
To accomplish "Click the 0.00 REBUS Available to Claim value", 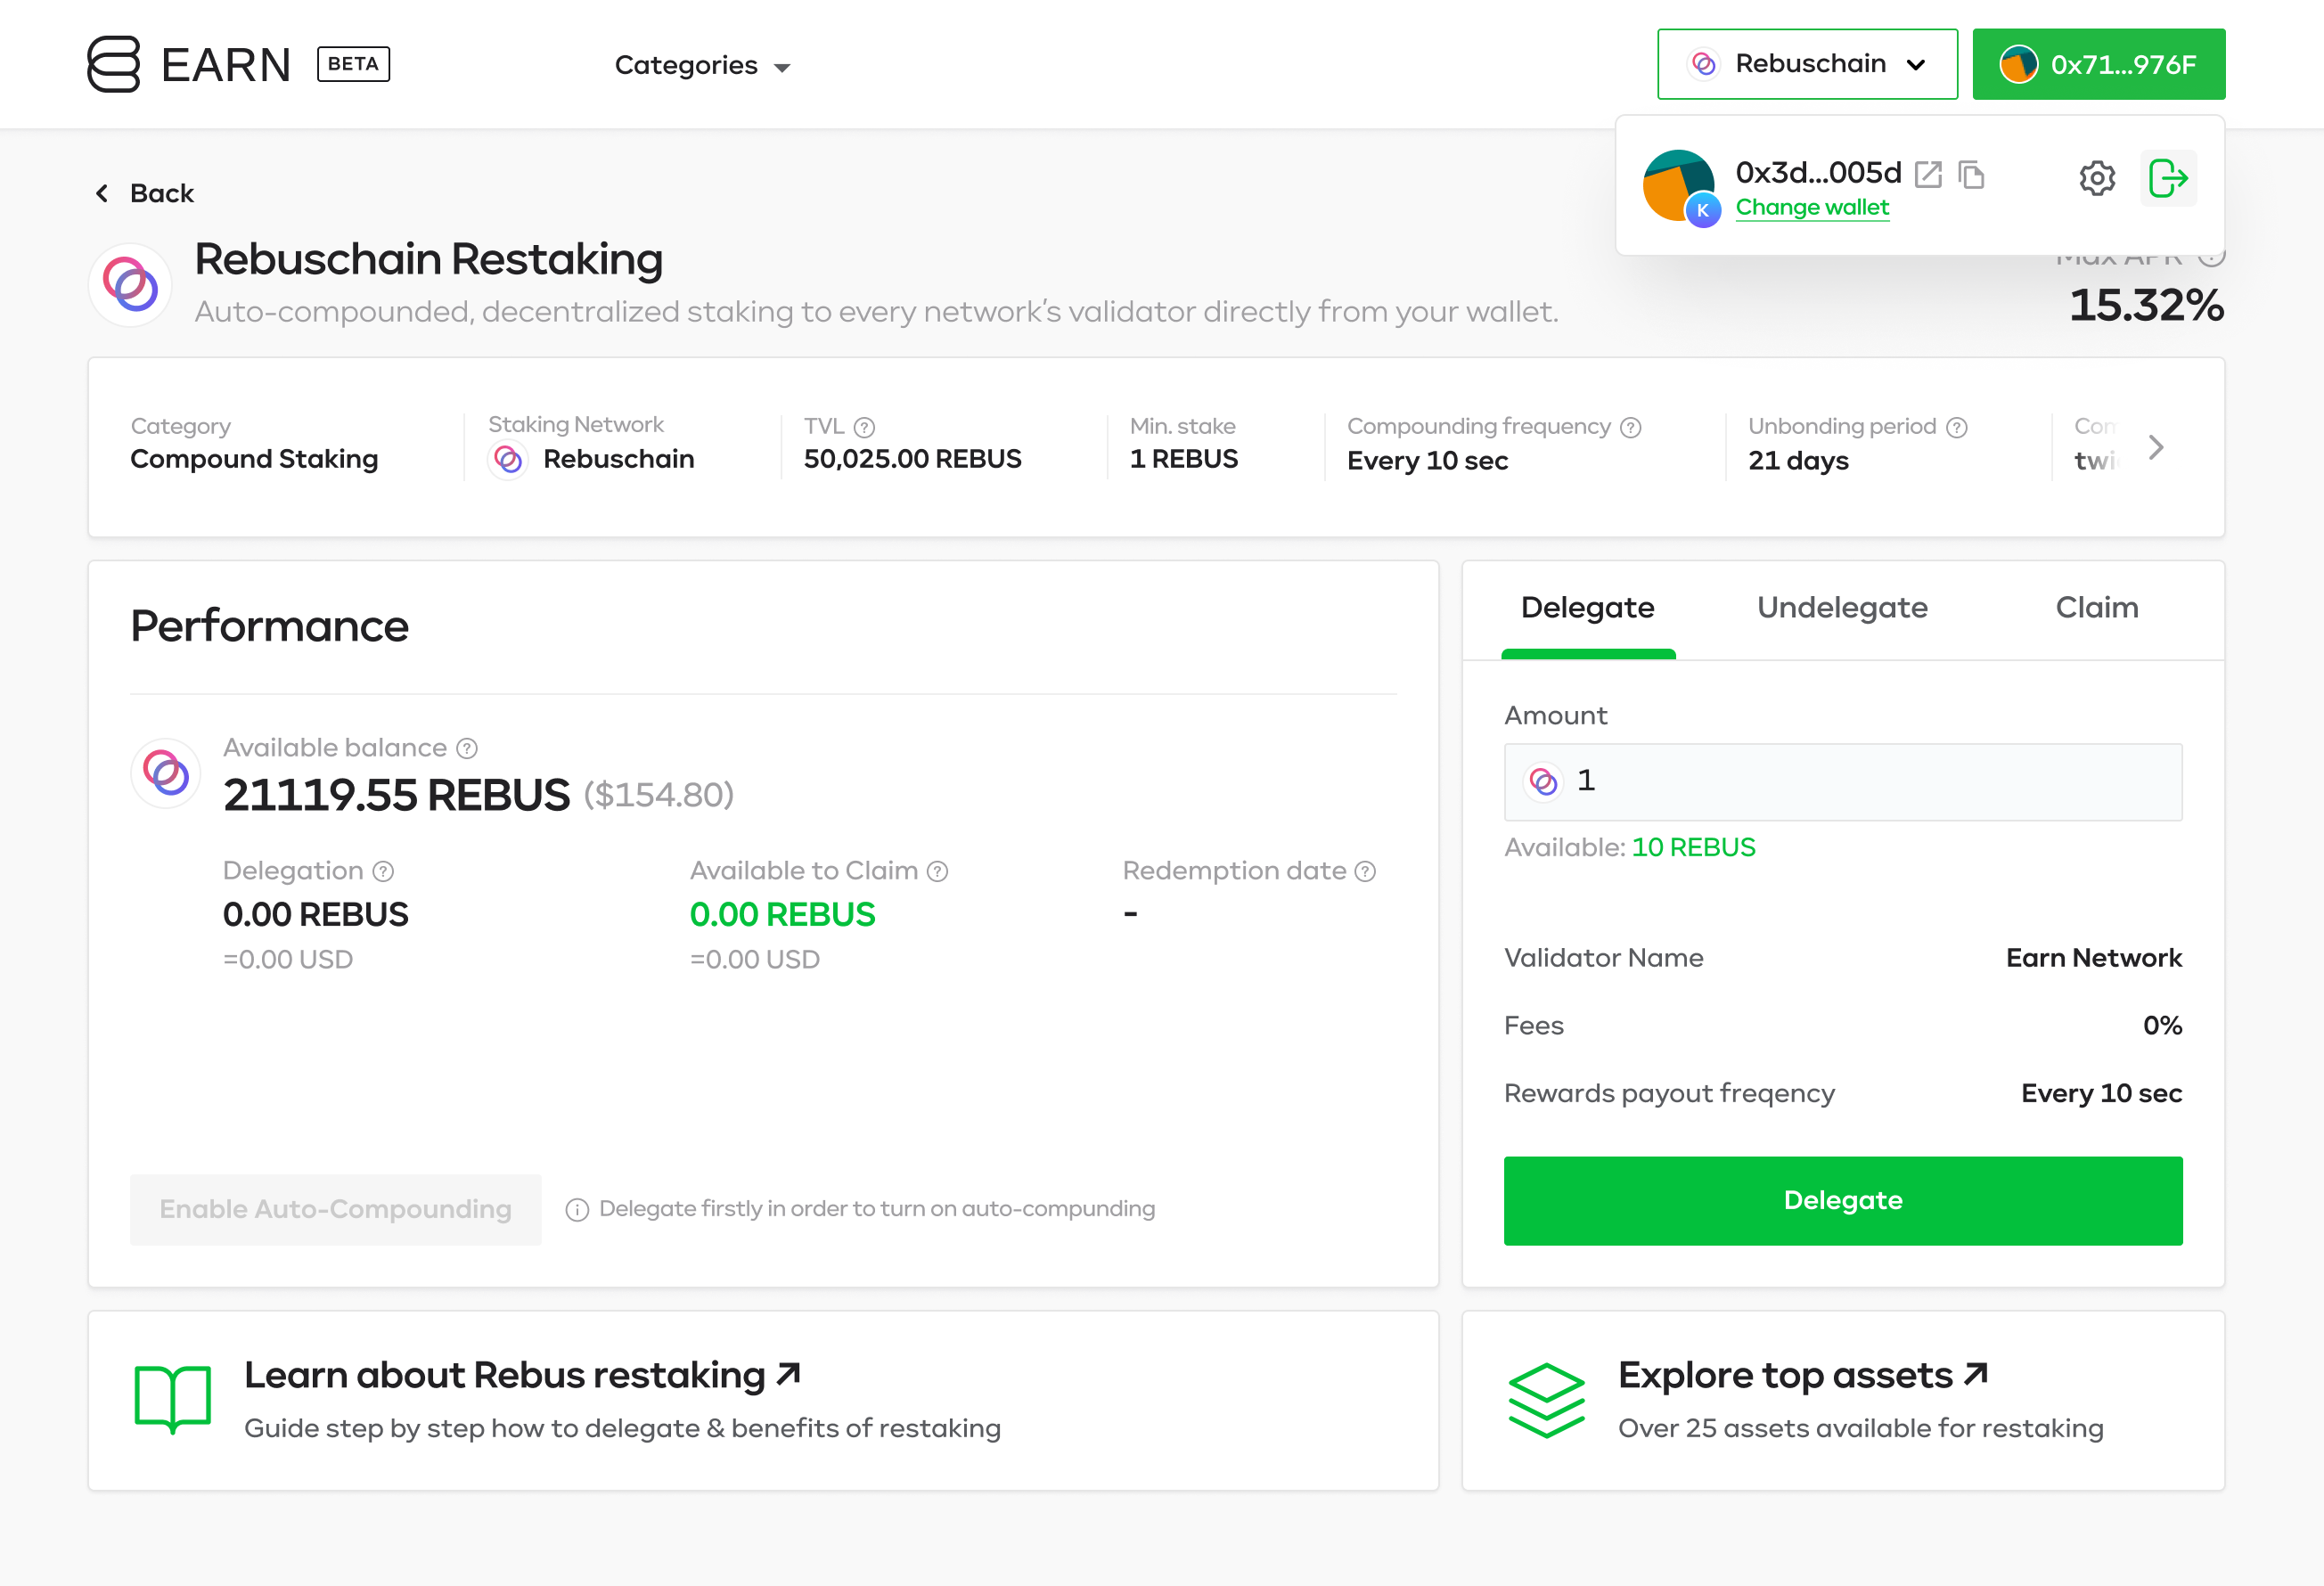I will (x=782, y=915).
